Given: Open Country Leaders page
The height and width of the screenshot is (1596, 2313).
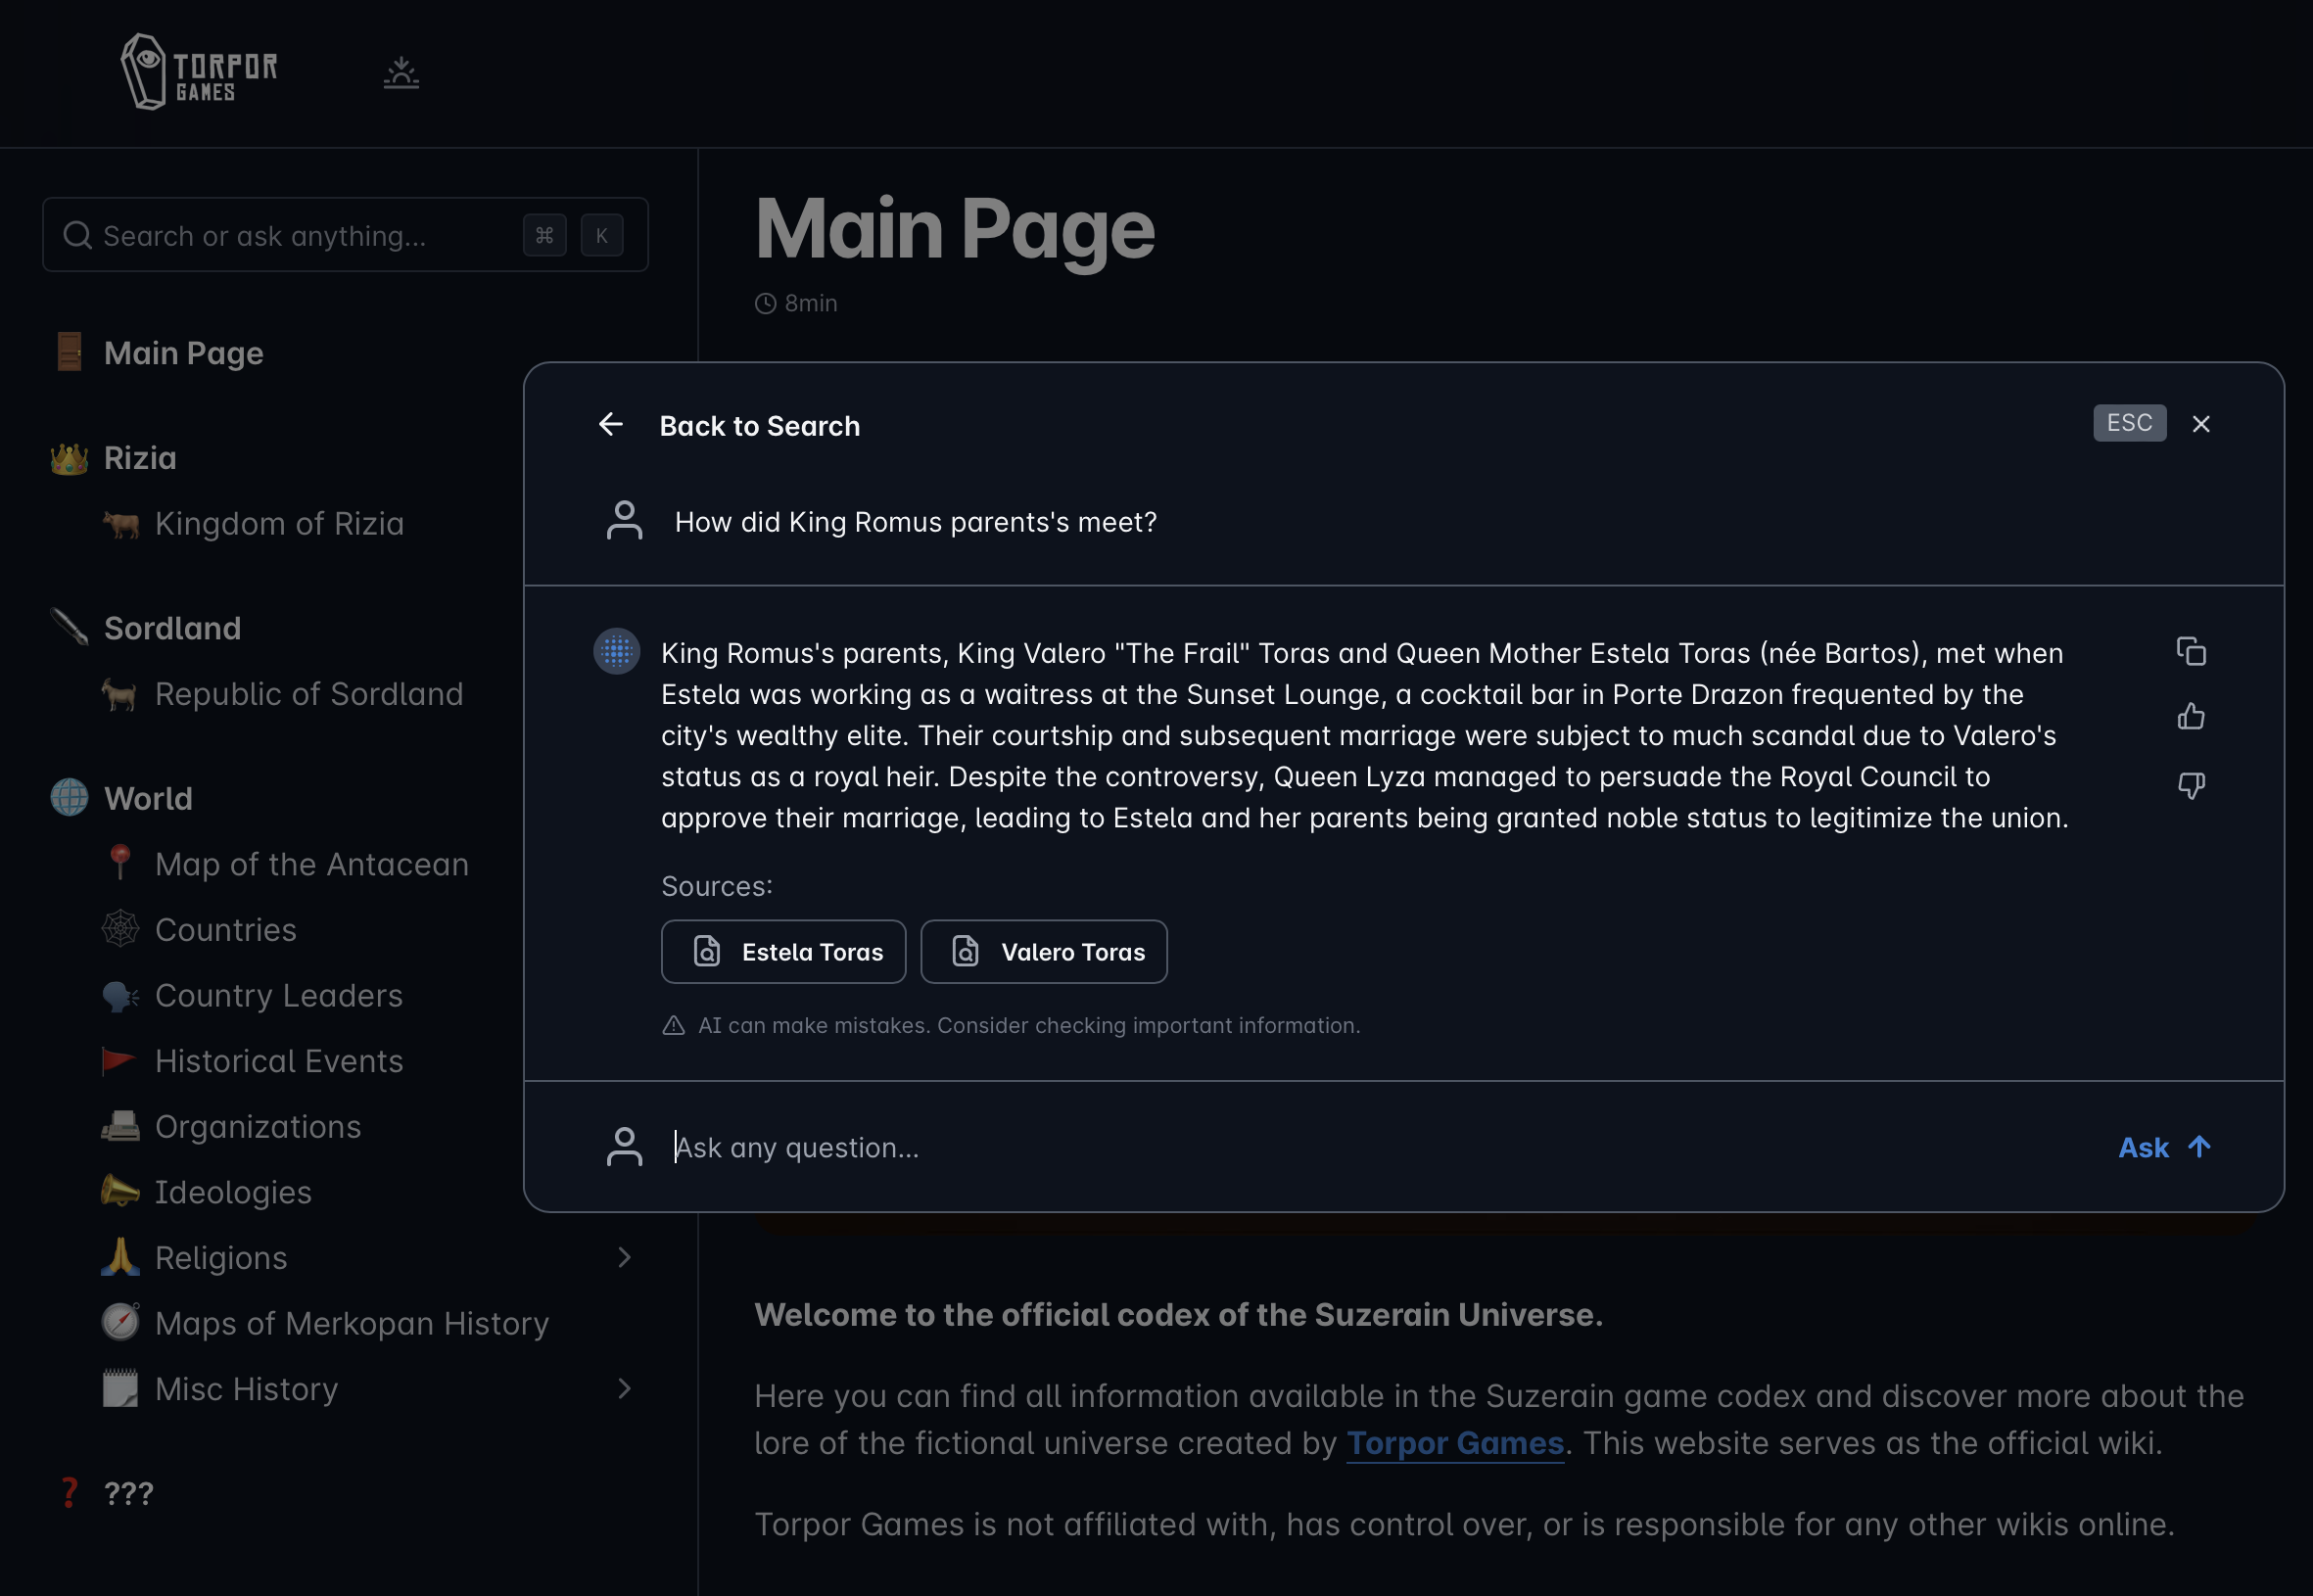Looking at the screenshot, I should pyautogui.click(x=278, y=996).
